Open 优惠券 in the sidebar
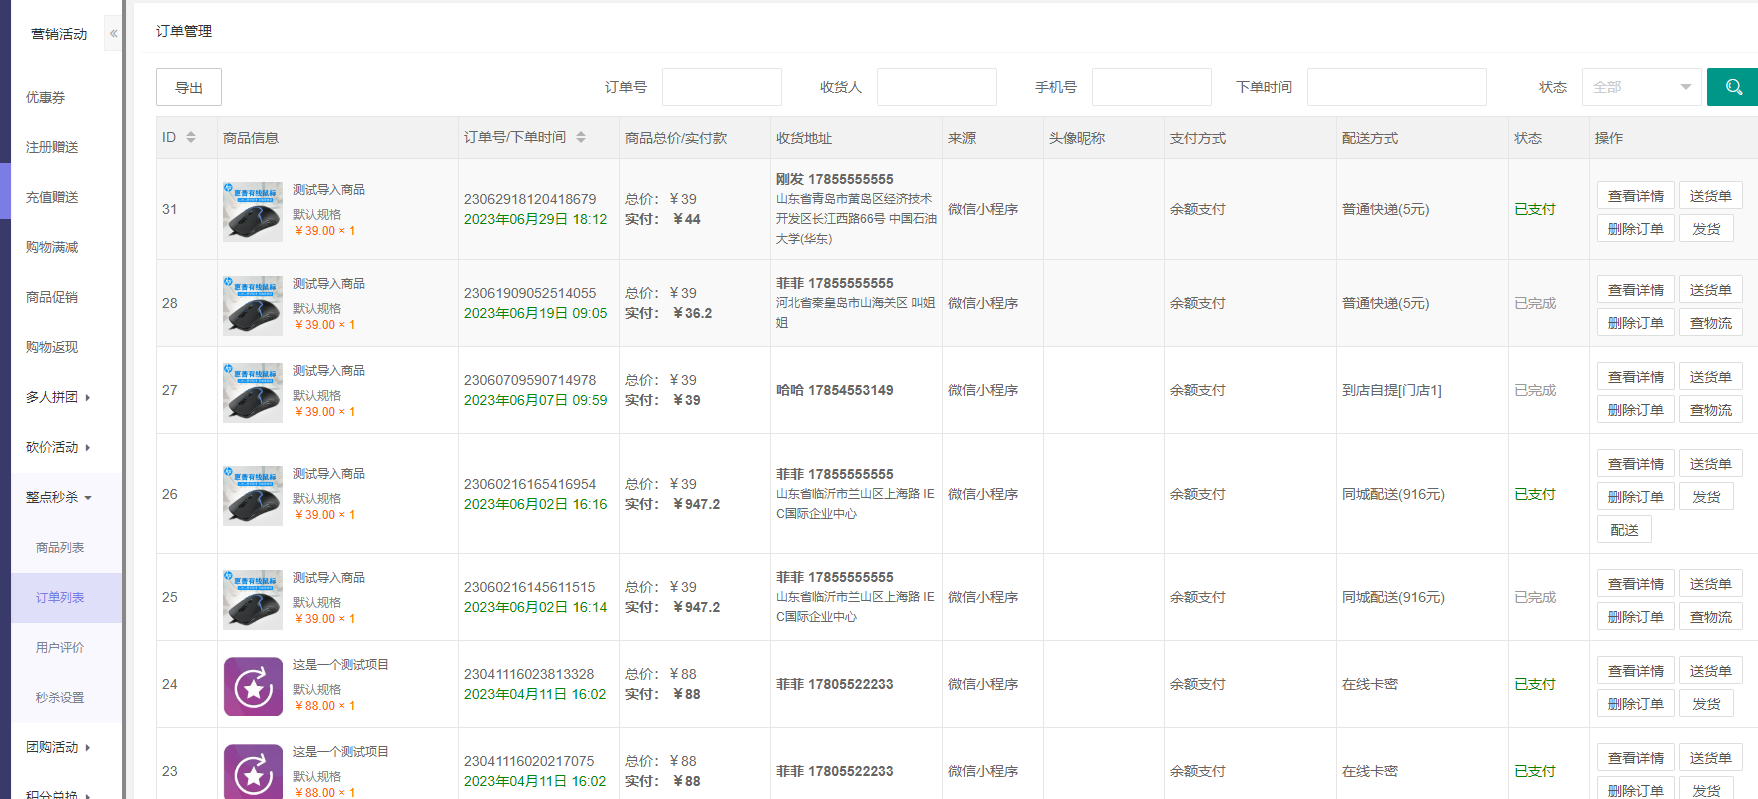Image resolution: width=1758 pixels, height=799 pixels. pyautogui.click(x=46, y=97)
